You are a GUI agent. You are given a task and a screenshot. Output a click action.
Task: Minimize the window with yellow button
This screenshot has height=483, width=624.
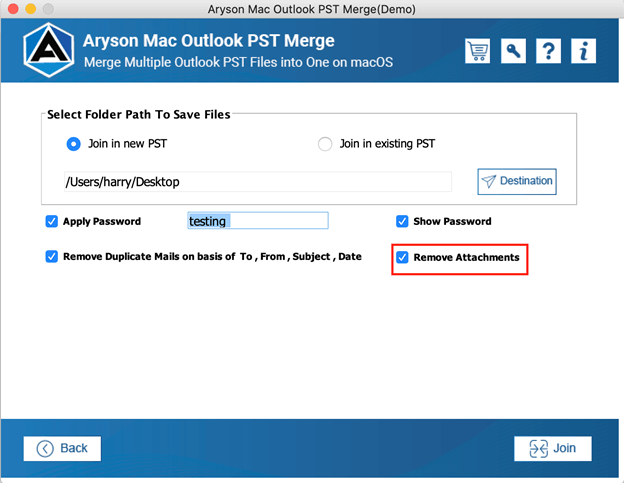pos(31,8)
